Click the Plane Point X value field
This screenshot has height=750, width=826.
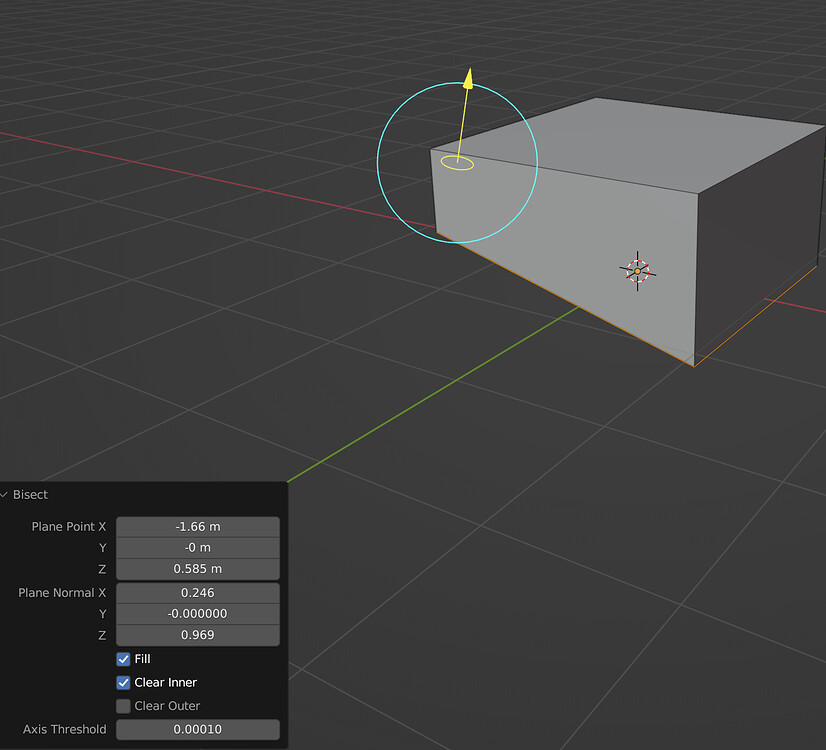tap(197, 526)
